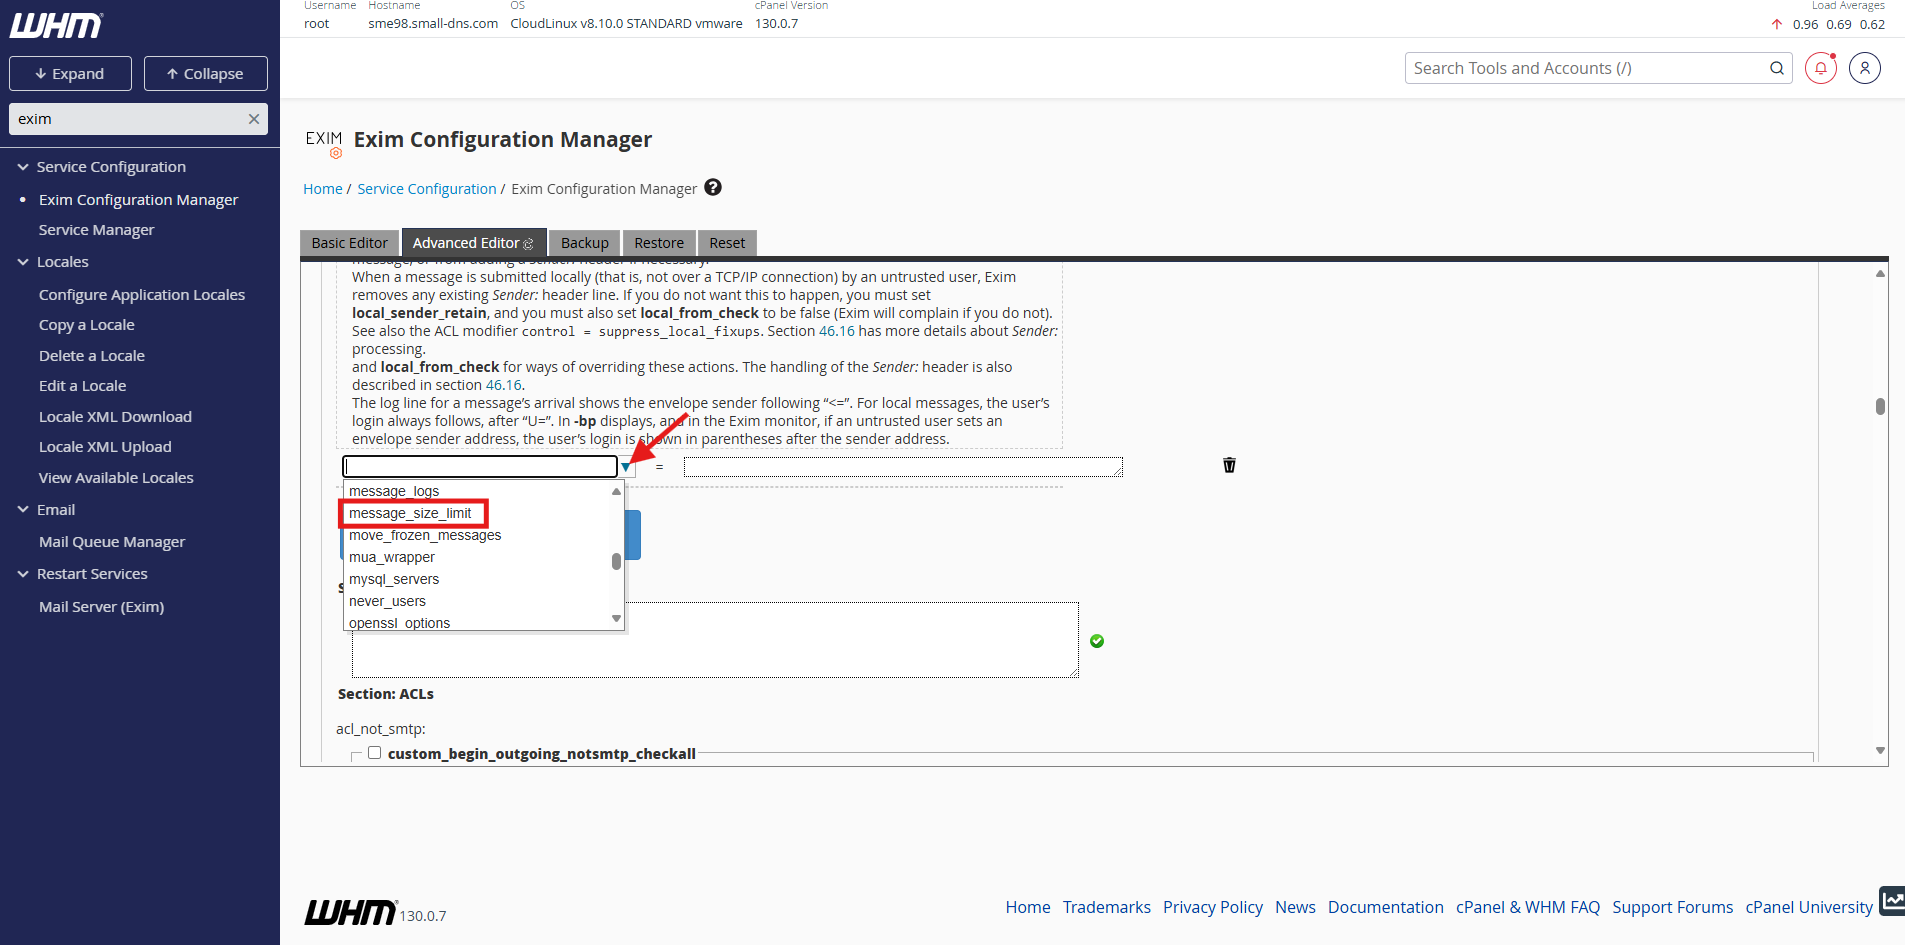Clear the exim sidebar search
Screen dimensions: 1905x945
coord(254,119)
